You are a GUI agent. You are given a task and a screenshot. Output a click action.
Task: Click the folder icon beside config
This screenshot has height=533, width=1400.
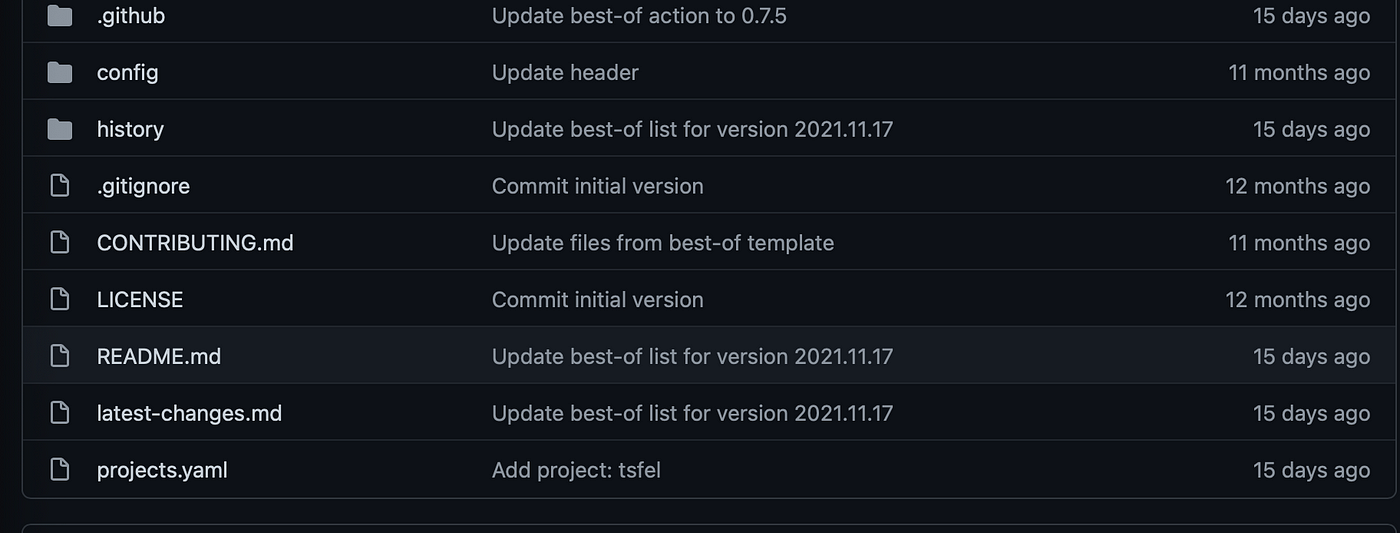(60, 72)
